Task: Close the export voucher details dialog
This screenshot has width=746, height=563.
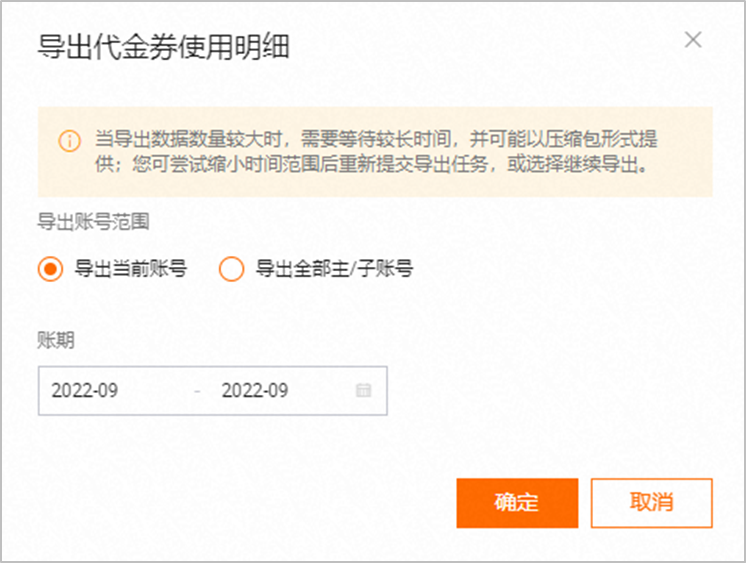Action: (692, 40)
